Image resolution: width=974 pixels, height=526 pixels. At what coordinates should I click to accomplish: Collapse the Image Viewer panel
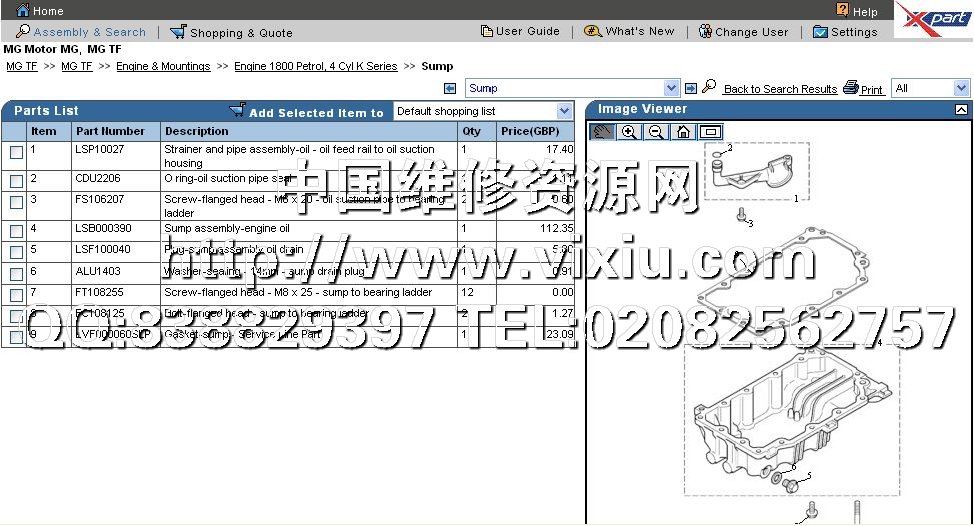pyautogui.click(x=961, y=110)
